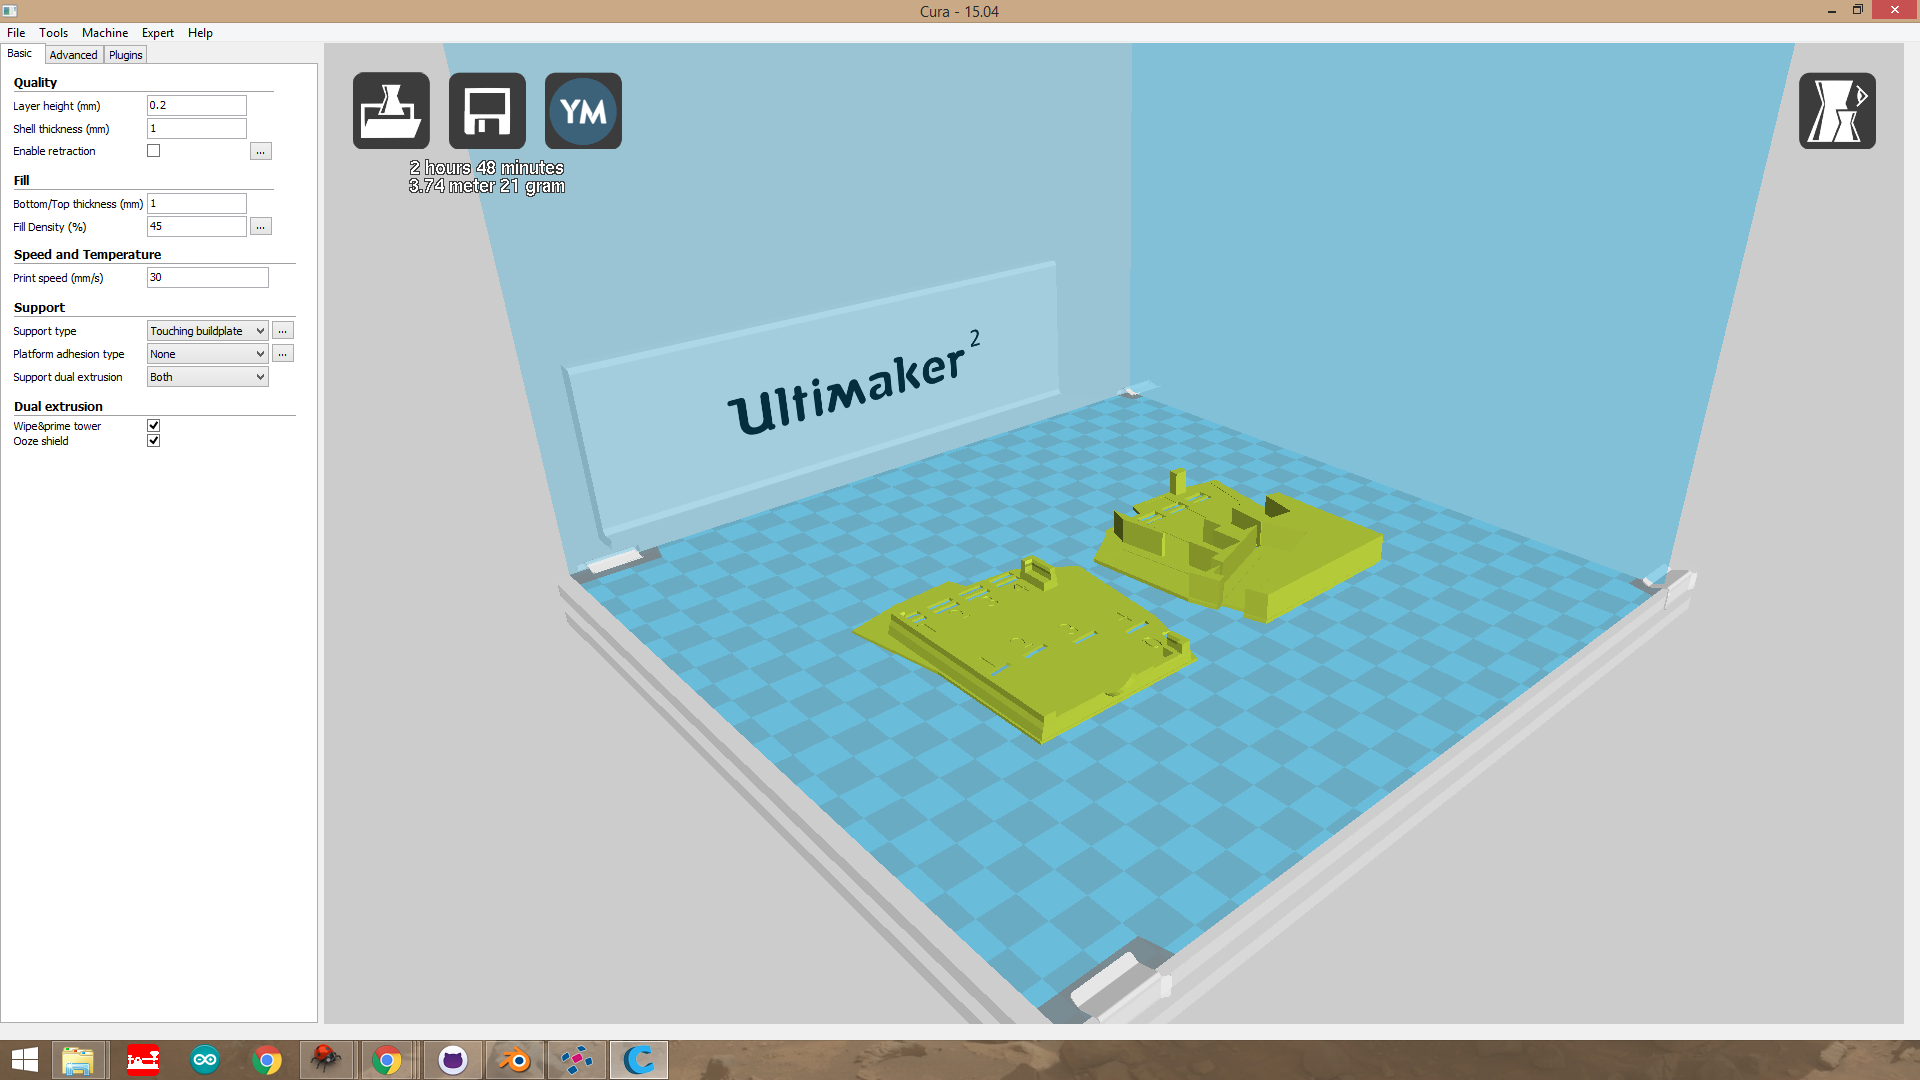Open the Platform adhesion type dropdown
Screen dimensions: 1920x1080
pyautogui.click(x=207, y=354)
